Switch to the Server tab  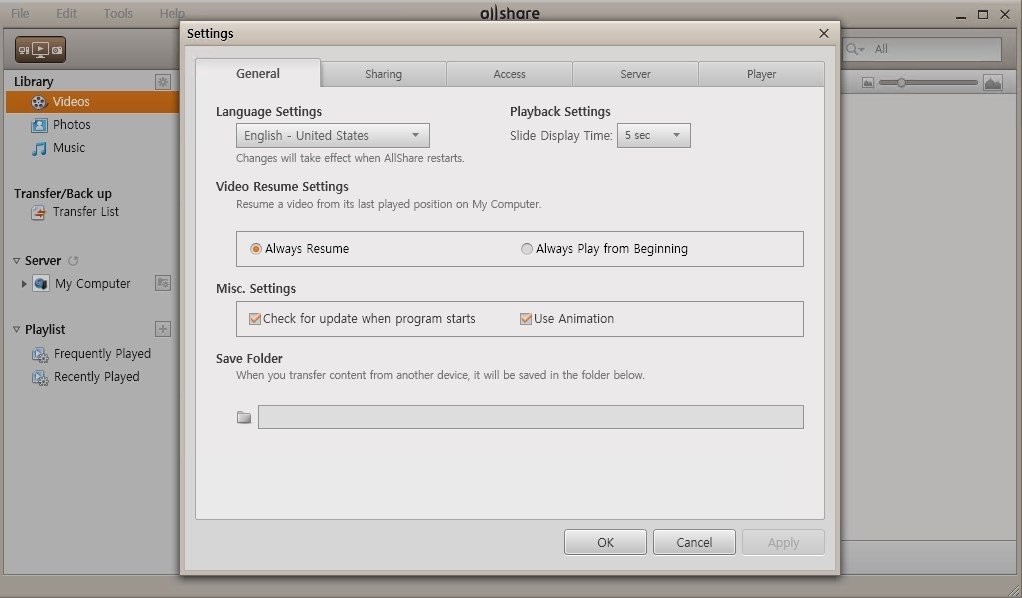tap(635, 74)
